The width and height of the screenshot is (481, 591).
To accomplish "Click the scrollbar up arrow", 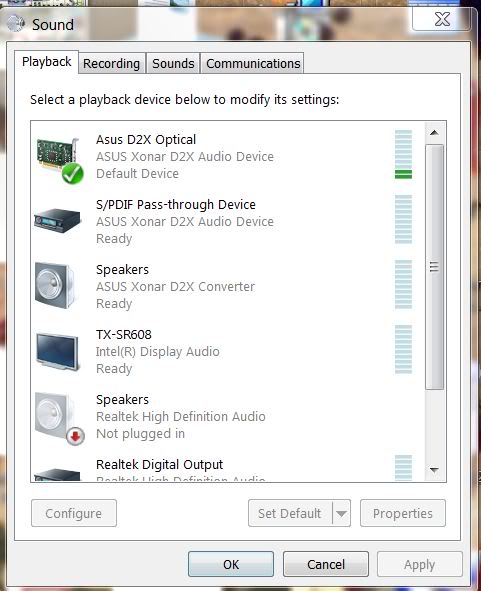I will [x=434, y=133].
